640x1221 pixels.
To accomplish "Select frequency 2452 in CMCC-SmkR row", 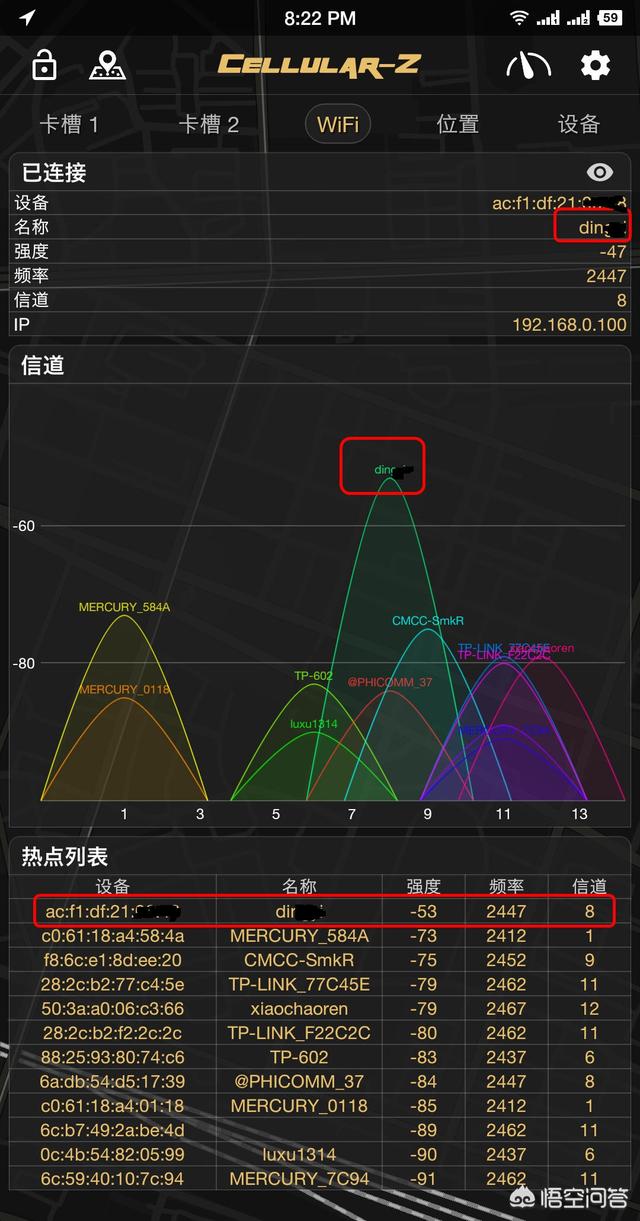I will (x=506, y=960).
